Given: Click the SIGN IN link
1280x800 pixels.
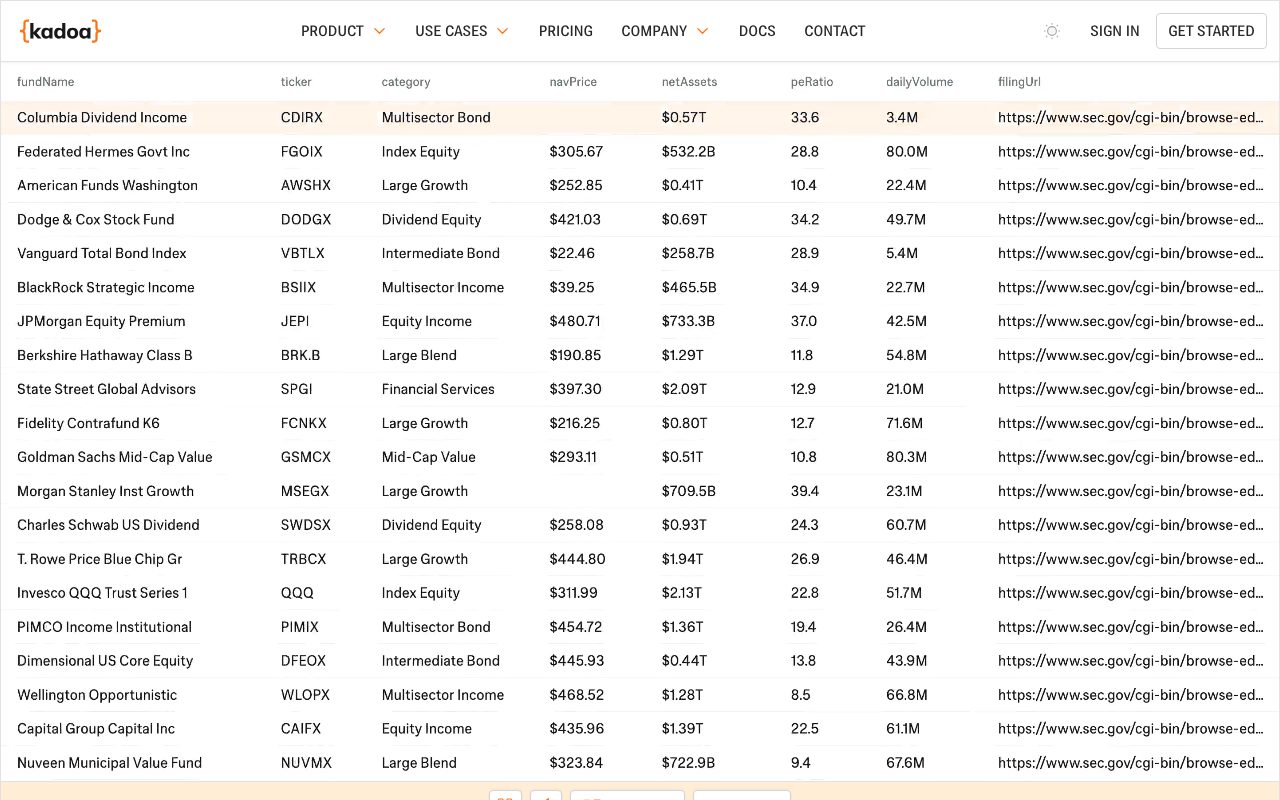Looking at the screenshot, I should (1115, 31).
